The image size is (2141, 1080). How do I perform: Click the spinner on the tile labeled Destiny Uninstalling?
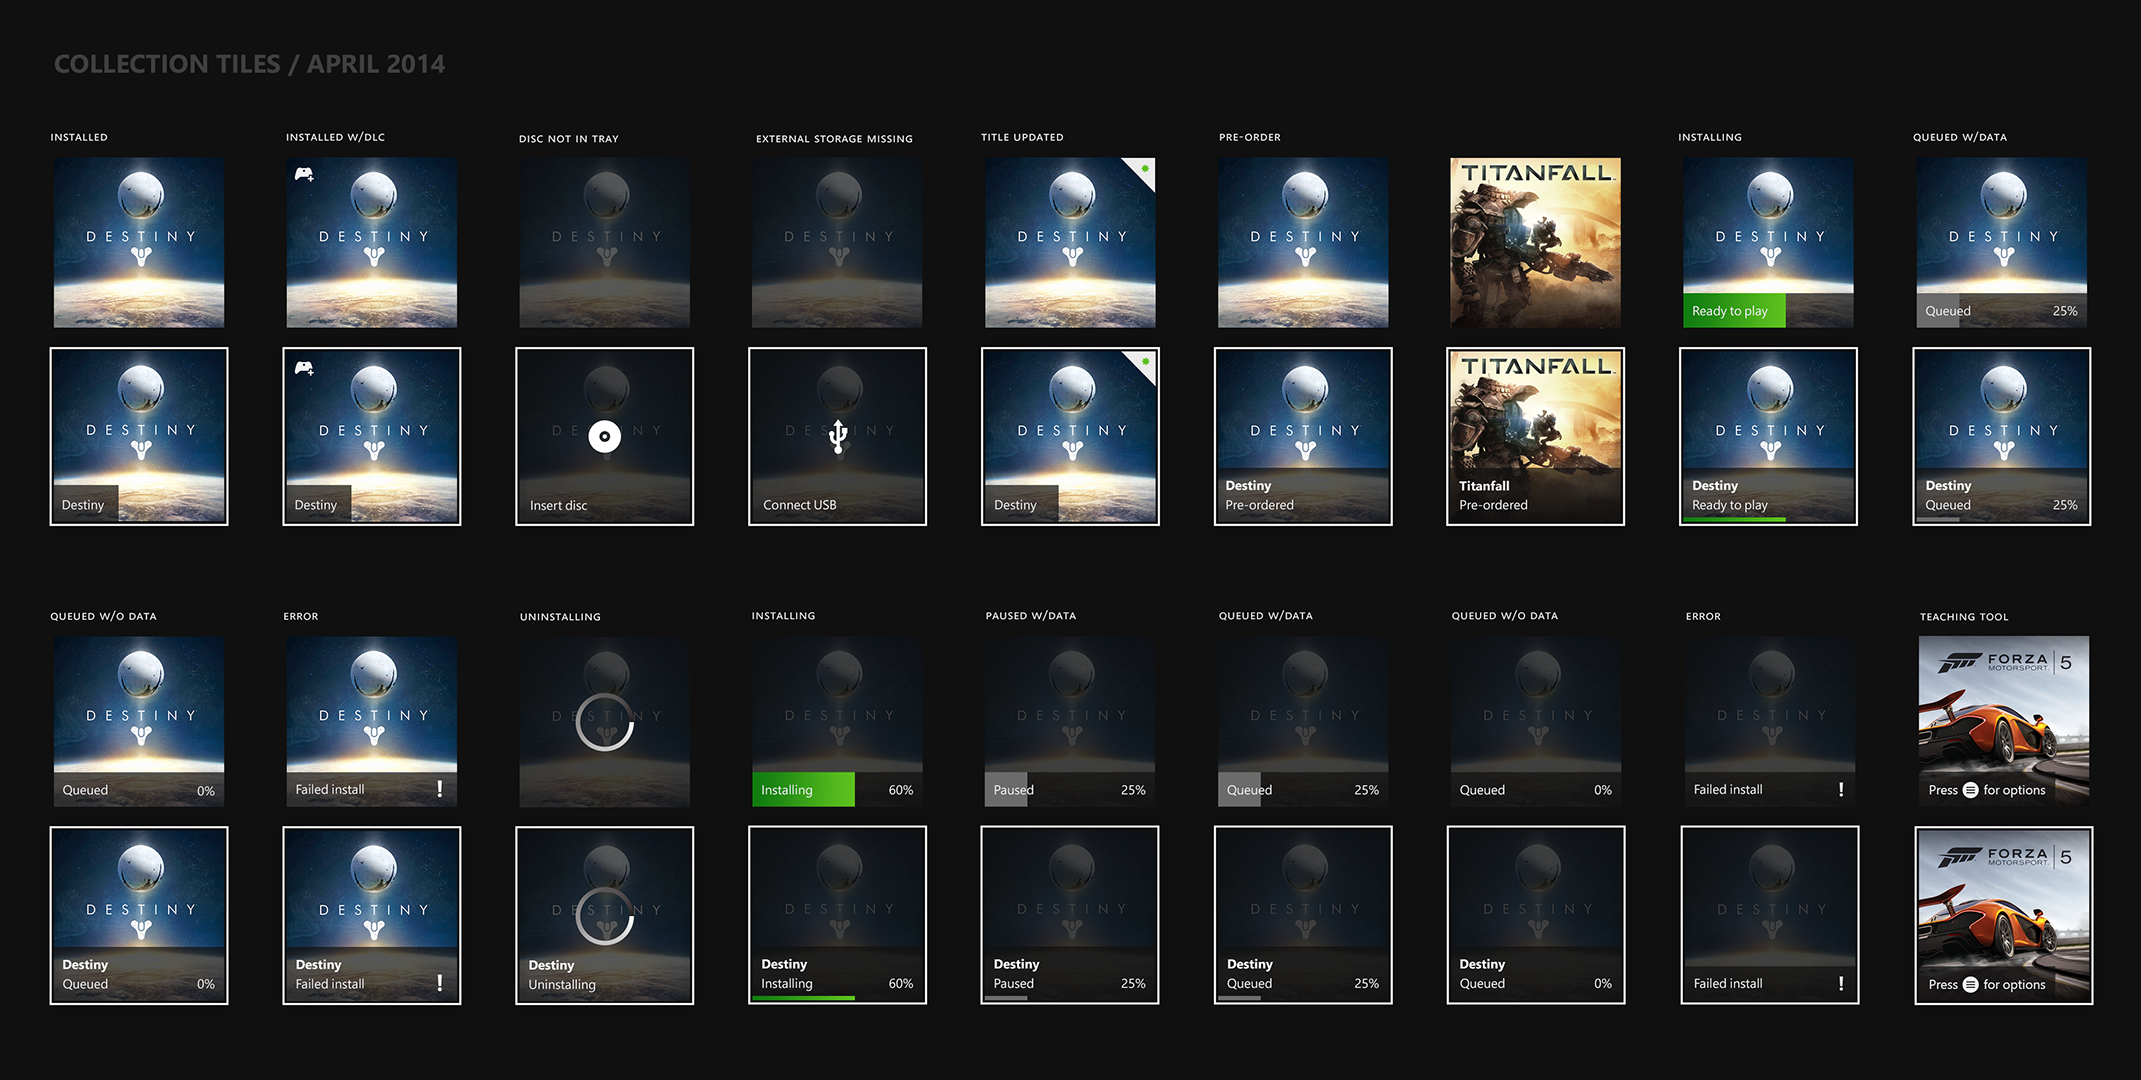coord(604,915)
